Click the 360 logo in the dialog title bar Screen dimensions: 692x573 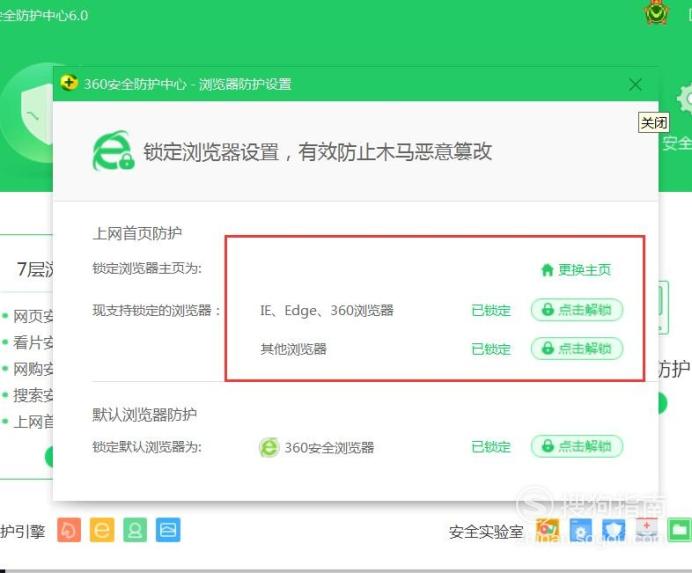(x=69, y=83)
